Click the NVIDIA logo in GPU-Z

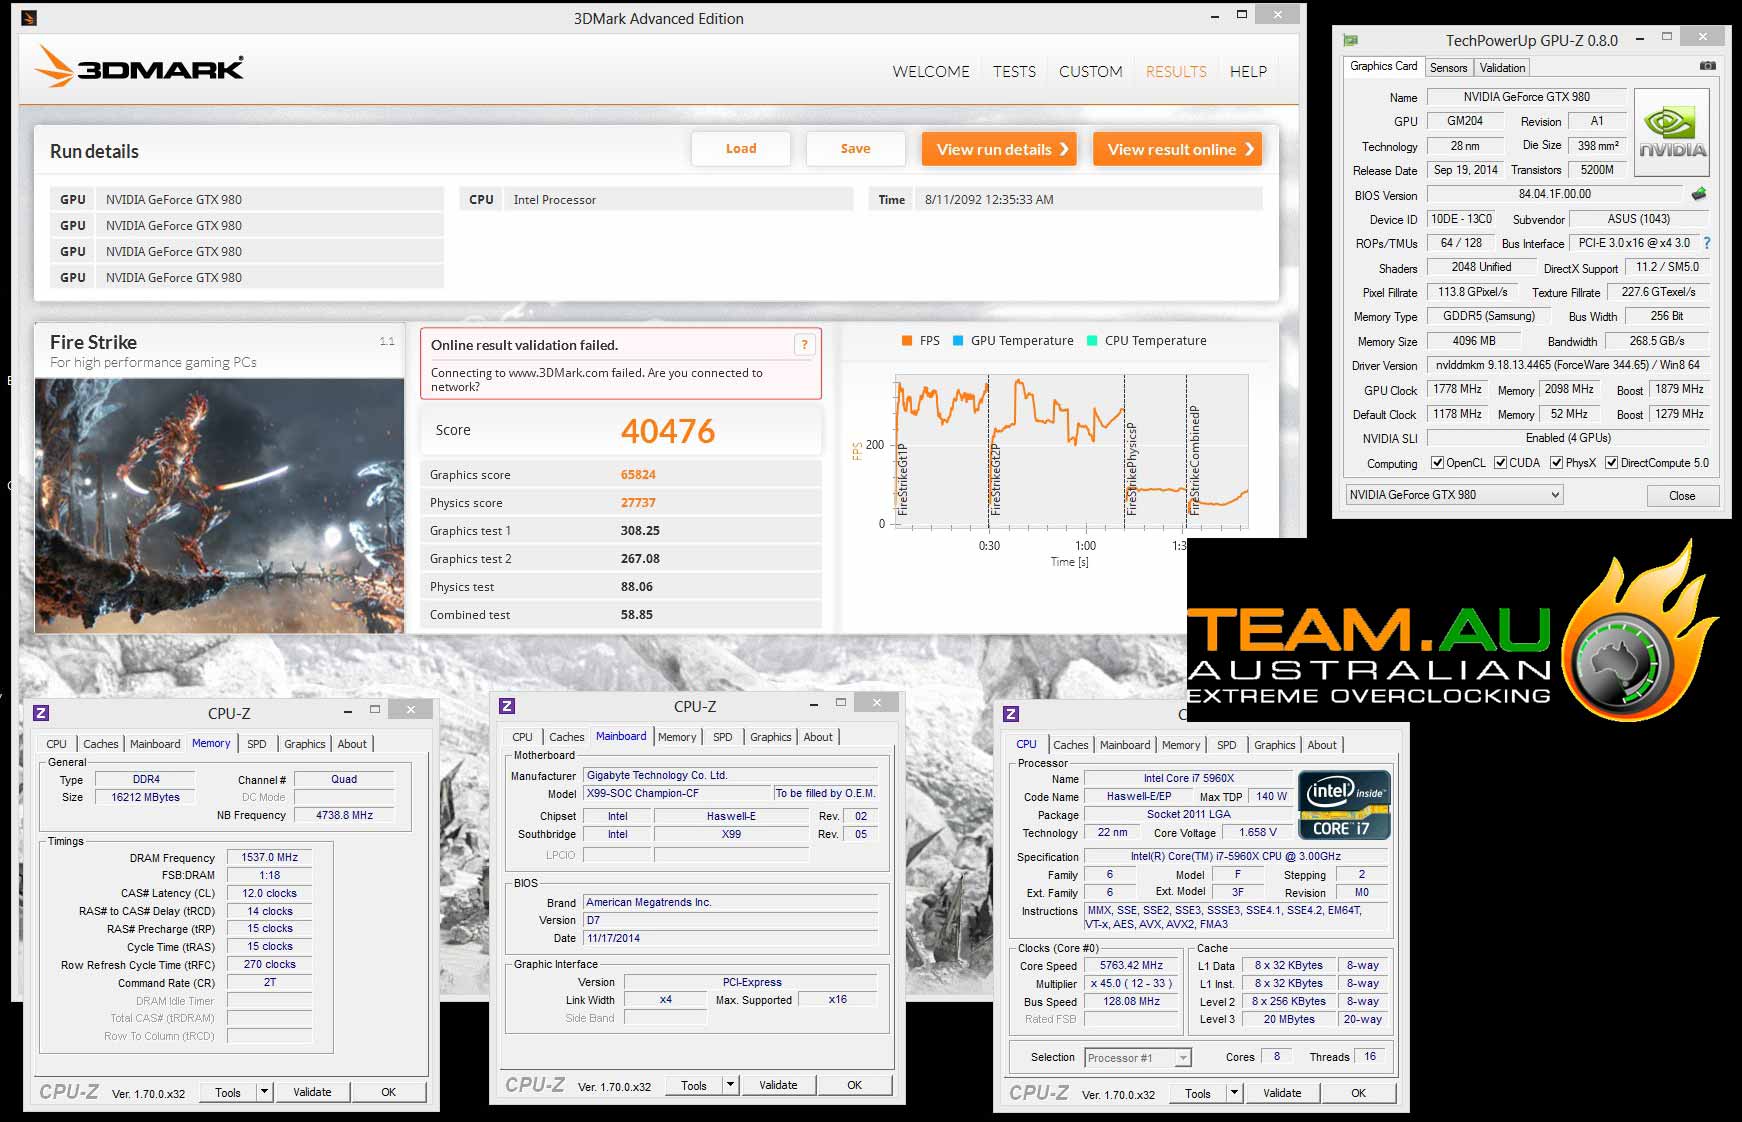coord(1671,133)
